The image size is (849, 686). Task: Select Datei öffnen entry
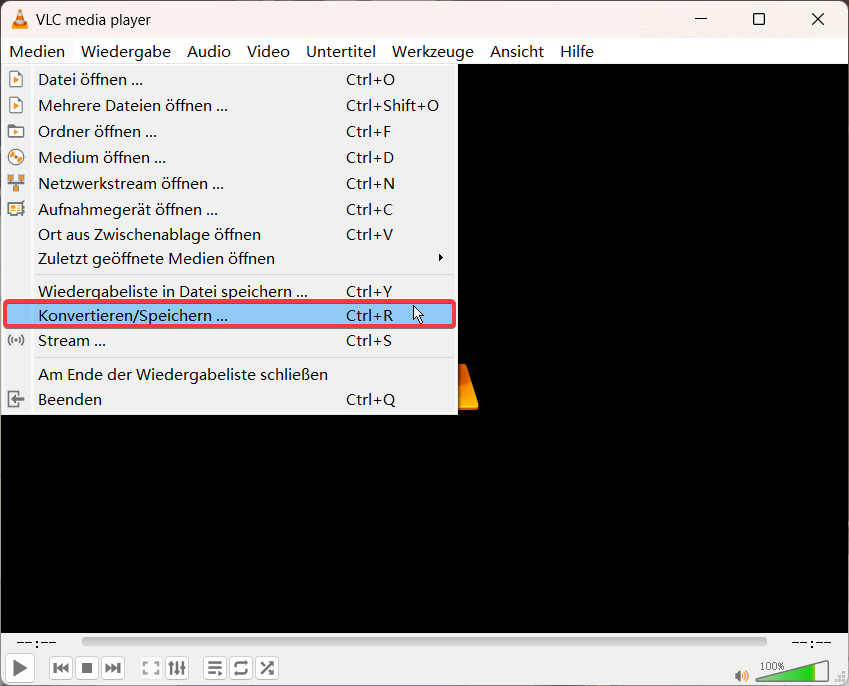(x=231, y=80)
